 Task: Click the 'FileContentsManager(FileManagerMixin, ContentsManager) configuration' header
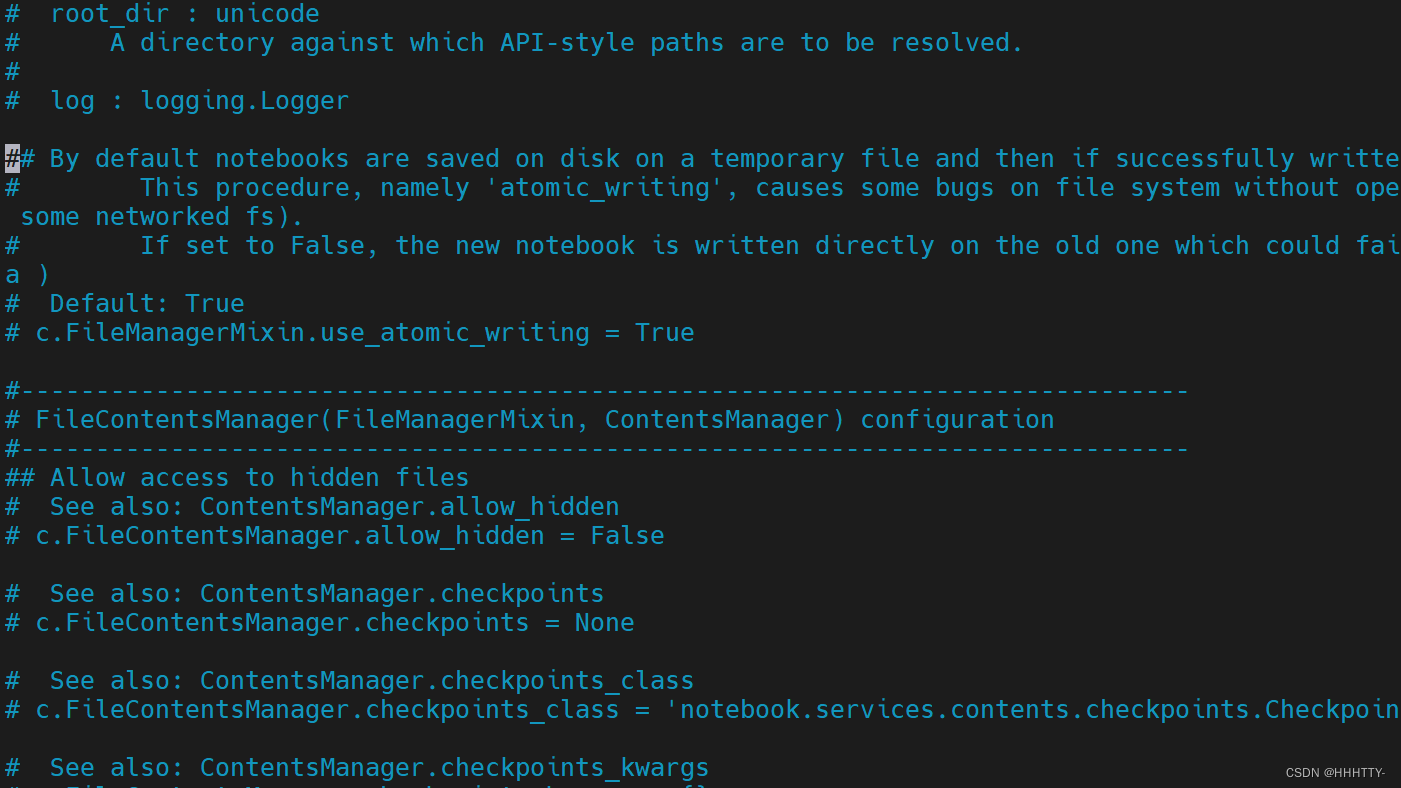(x=544, y=420)
